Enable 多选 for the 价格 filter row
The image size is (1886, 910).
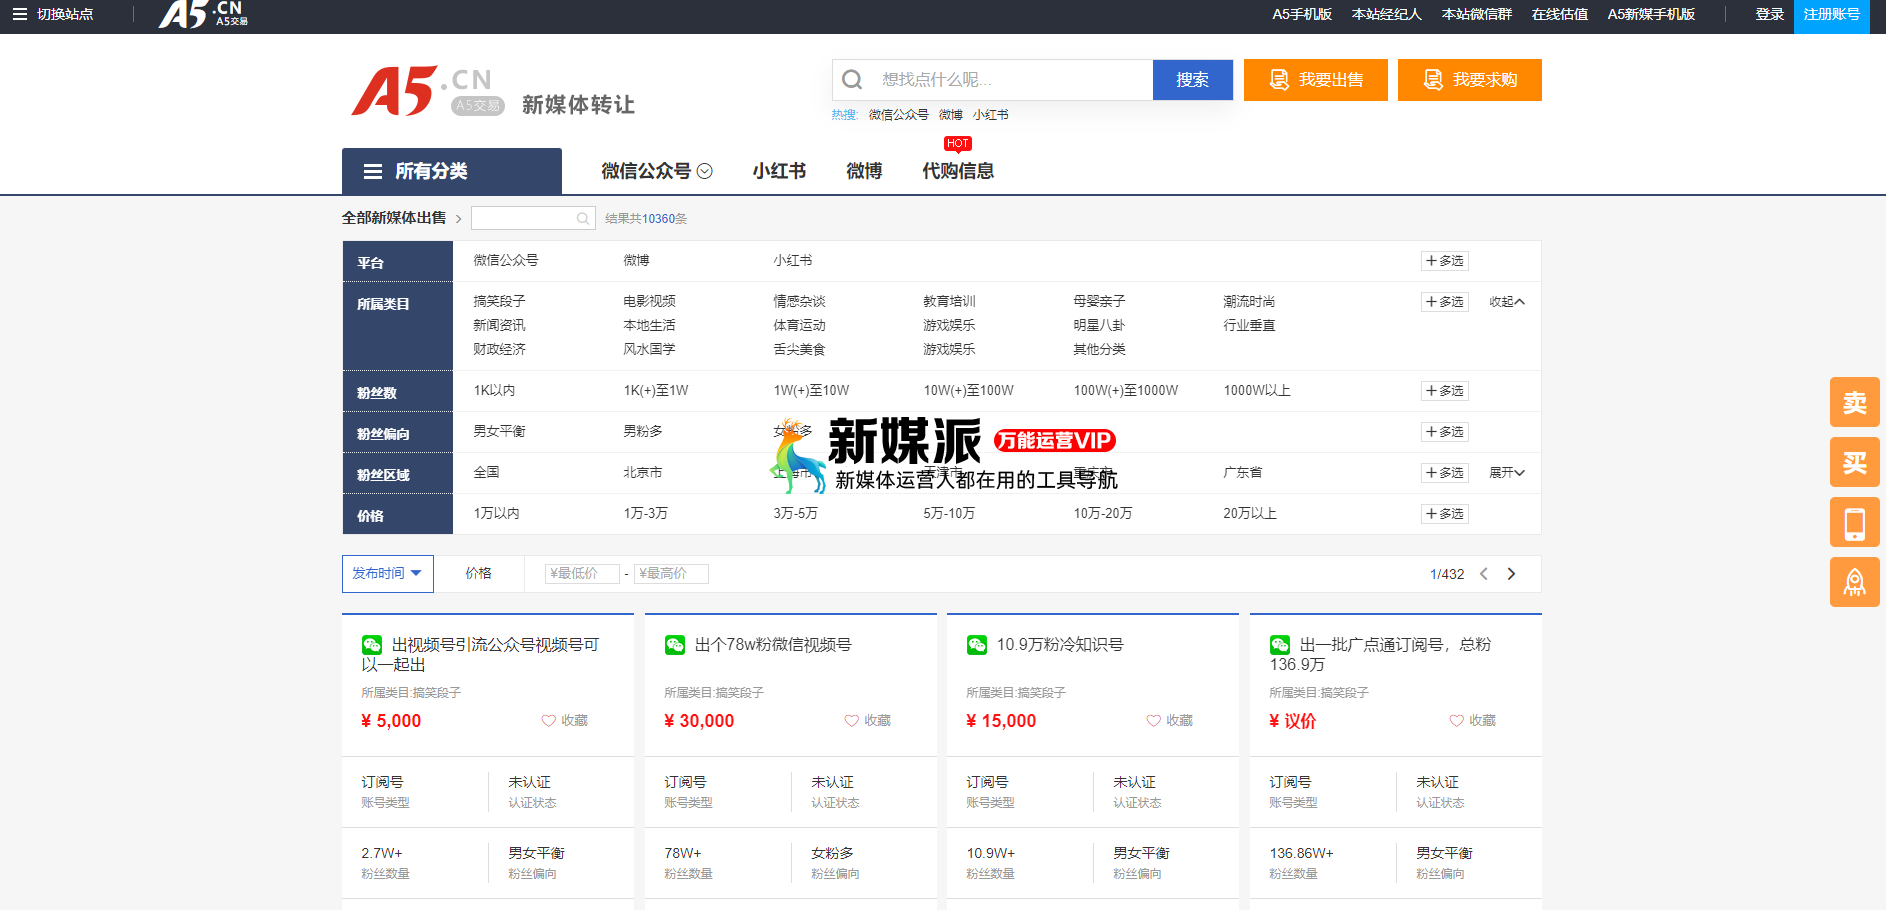(1445, 514)
